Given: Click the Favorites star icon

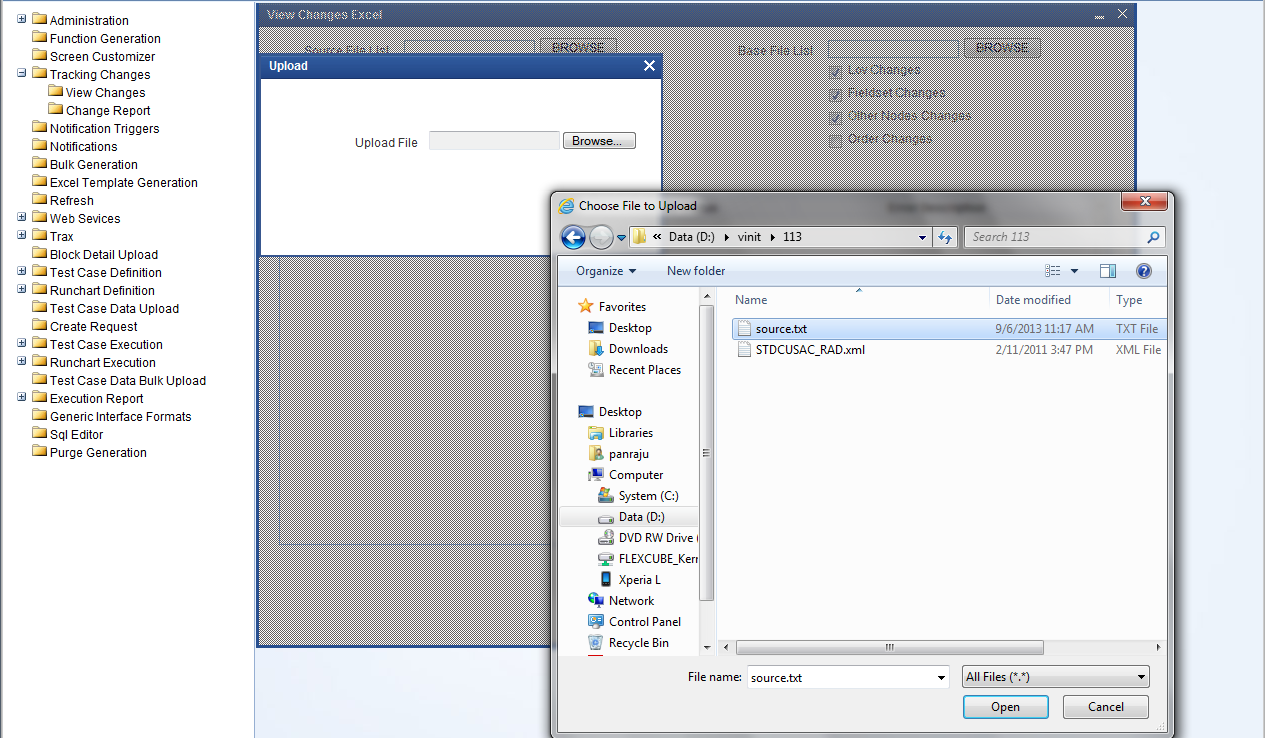Looking at the screenshot, I should [586, 306].
